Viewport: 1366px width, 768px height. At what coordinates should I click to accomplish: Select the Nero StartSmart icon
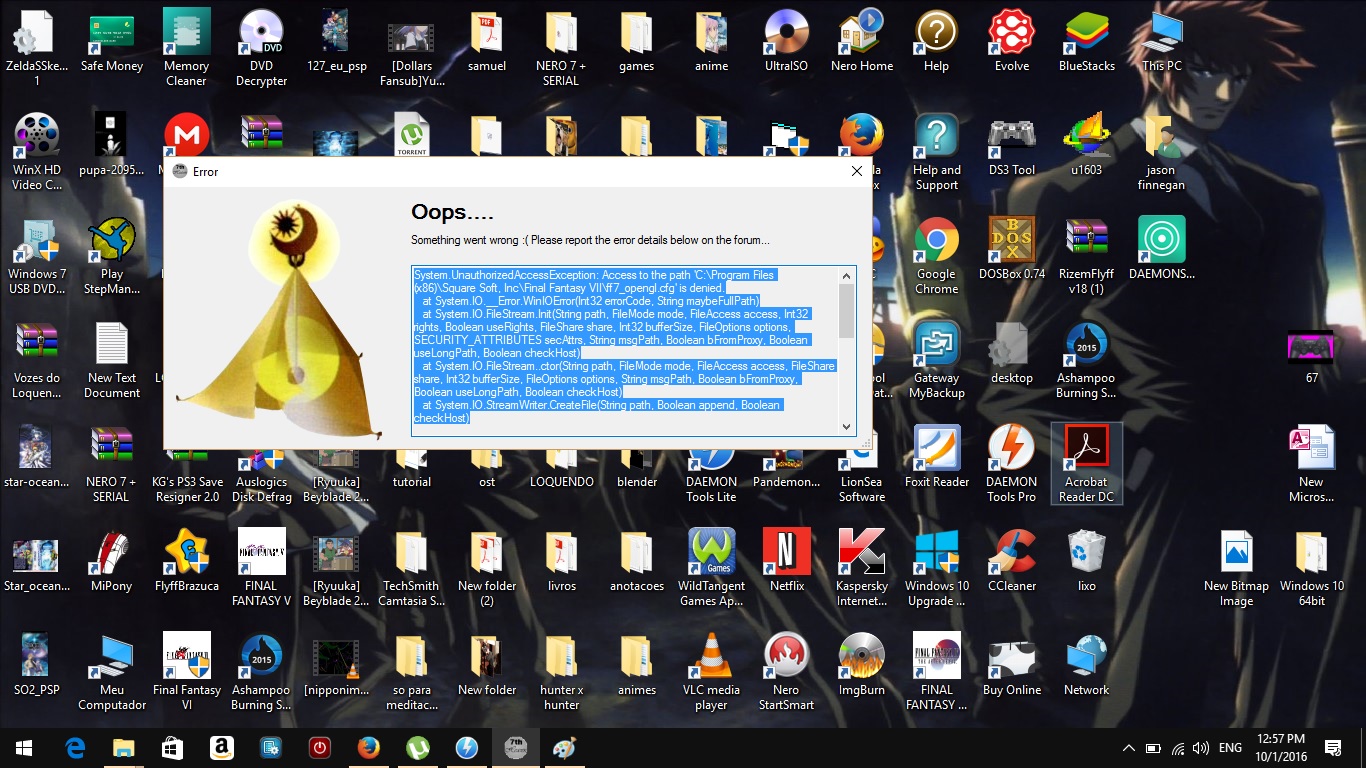coord(787,672)
